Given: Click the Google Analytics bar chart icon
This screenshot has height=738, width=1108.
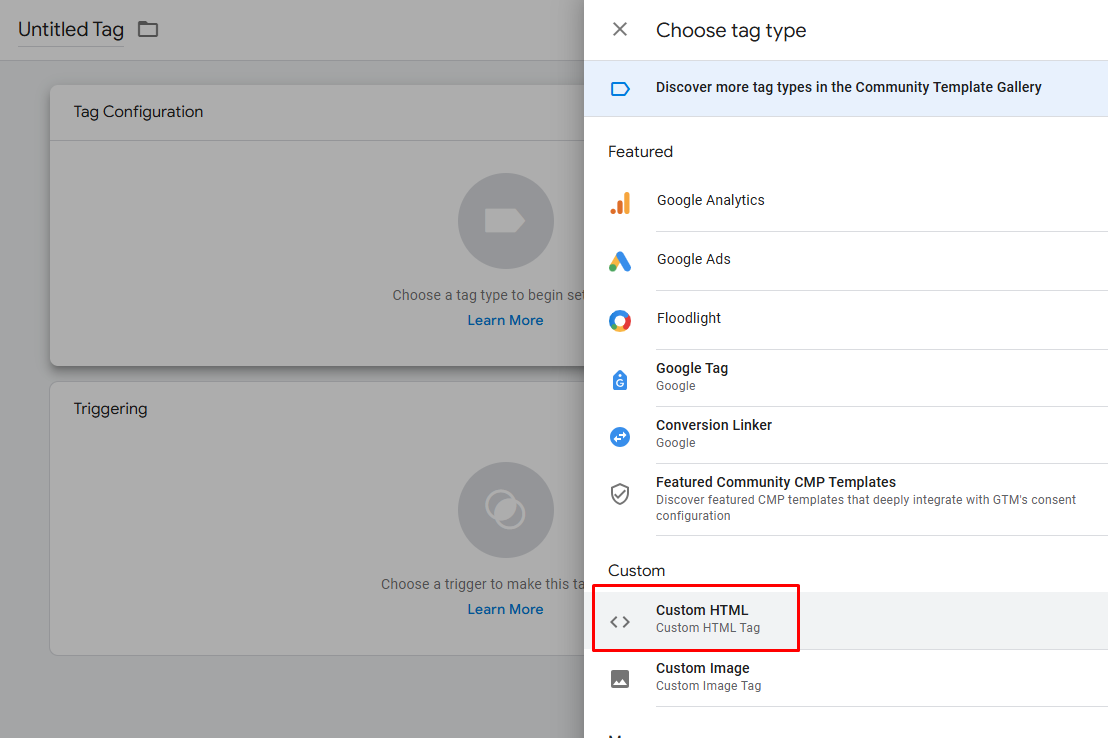Looking at the screenshot, I should pos(620,203).
